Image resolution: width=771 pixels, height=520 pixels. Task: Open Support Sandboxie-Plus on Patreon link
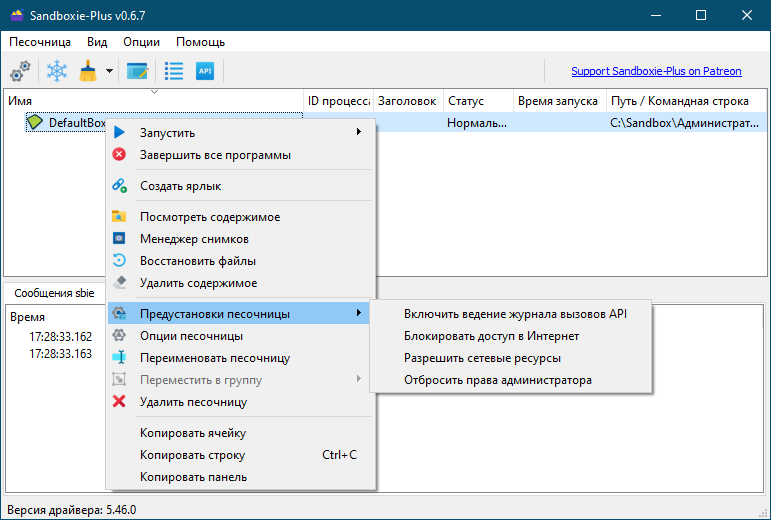pos(656,71)
